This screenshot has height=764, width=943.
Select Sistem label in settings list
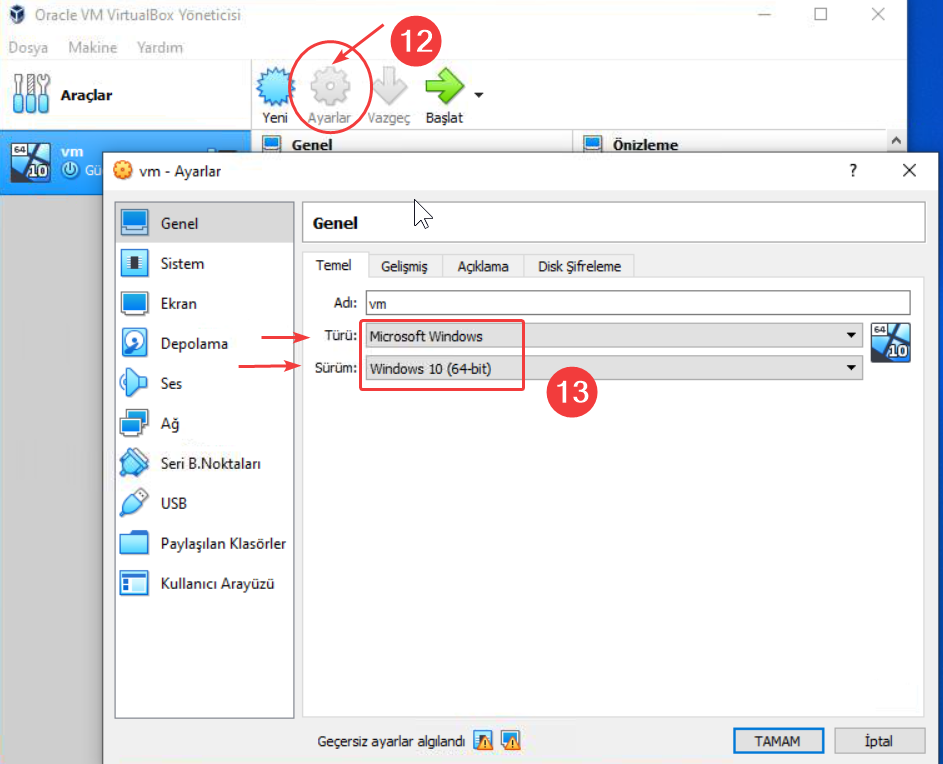coord(182,263)
